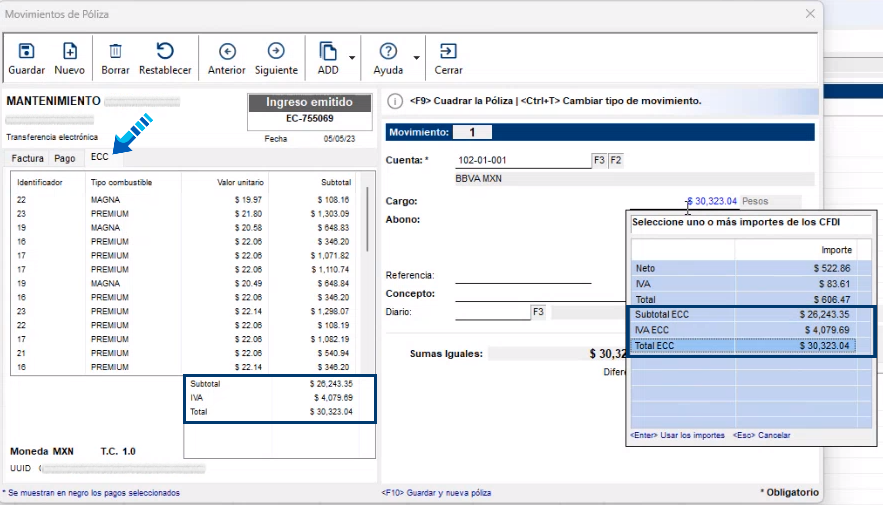
Task: Click the Ingreso emitido label
Action: pyautogui.click(x=310, y=102)
